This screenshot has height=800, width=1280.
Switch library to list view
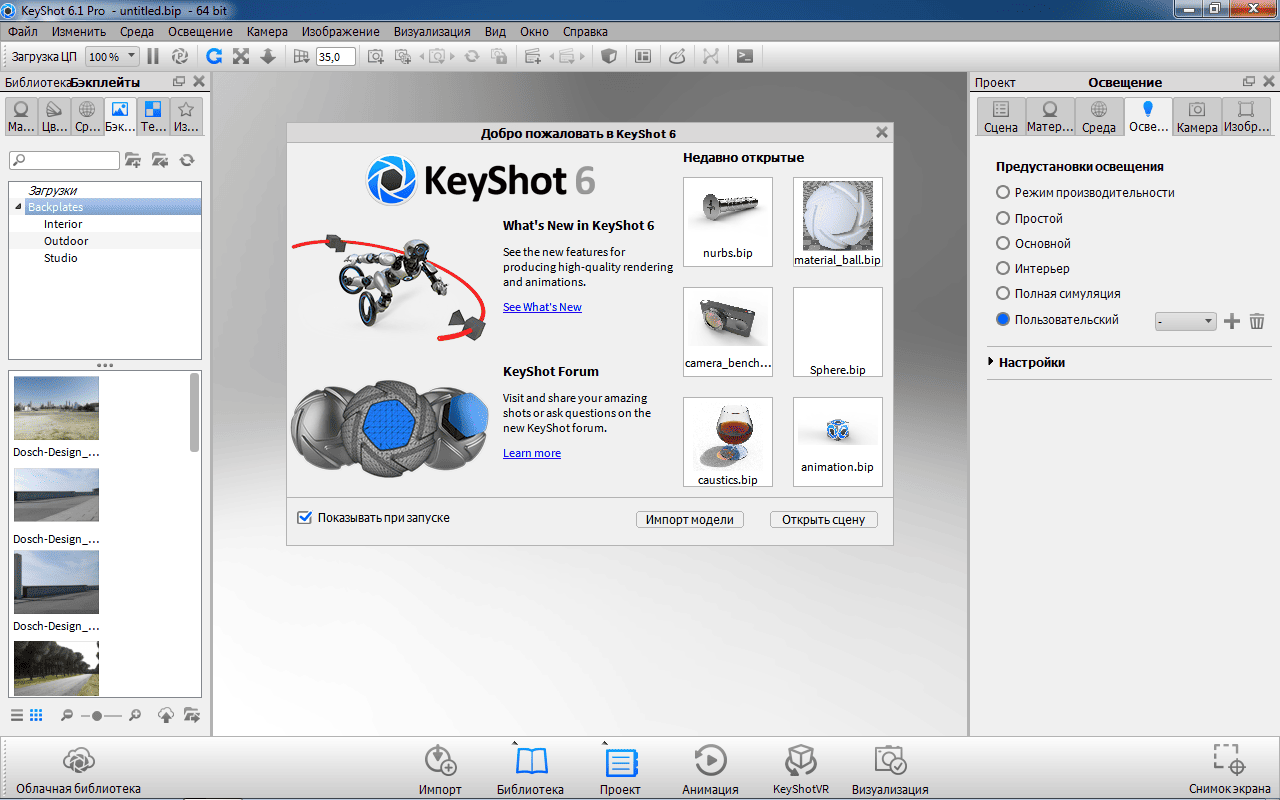pos(17,715)
